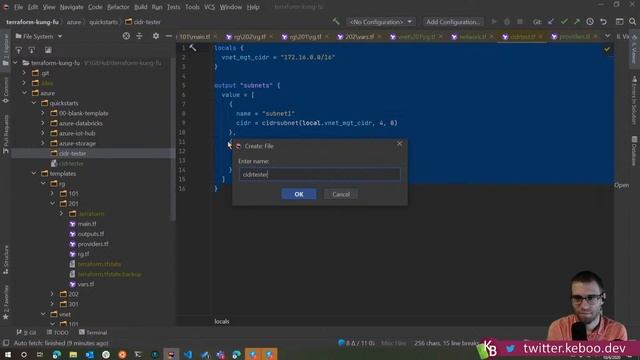Screen dimensions: 640x360
Task: Close the Create File dialog with X
Action: click(x=400, y=143)
